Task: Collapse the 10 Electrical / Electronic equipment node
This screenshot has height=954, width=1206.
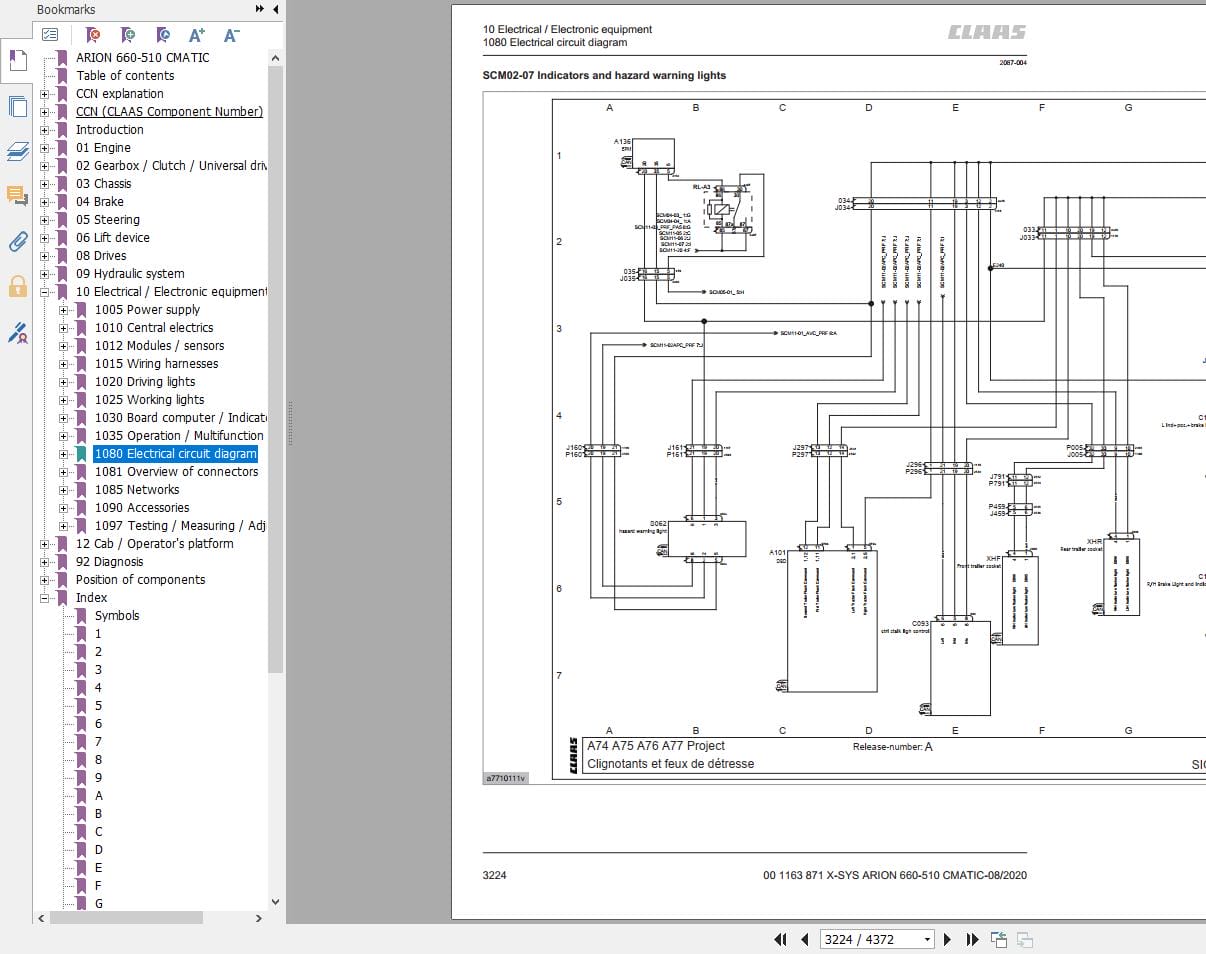Action: 45,292
